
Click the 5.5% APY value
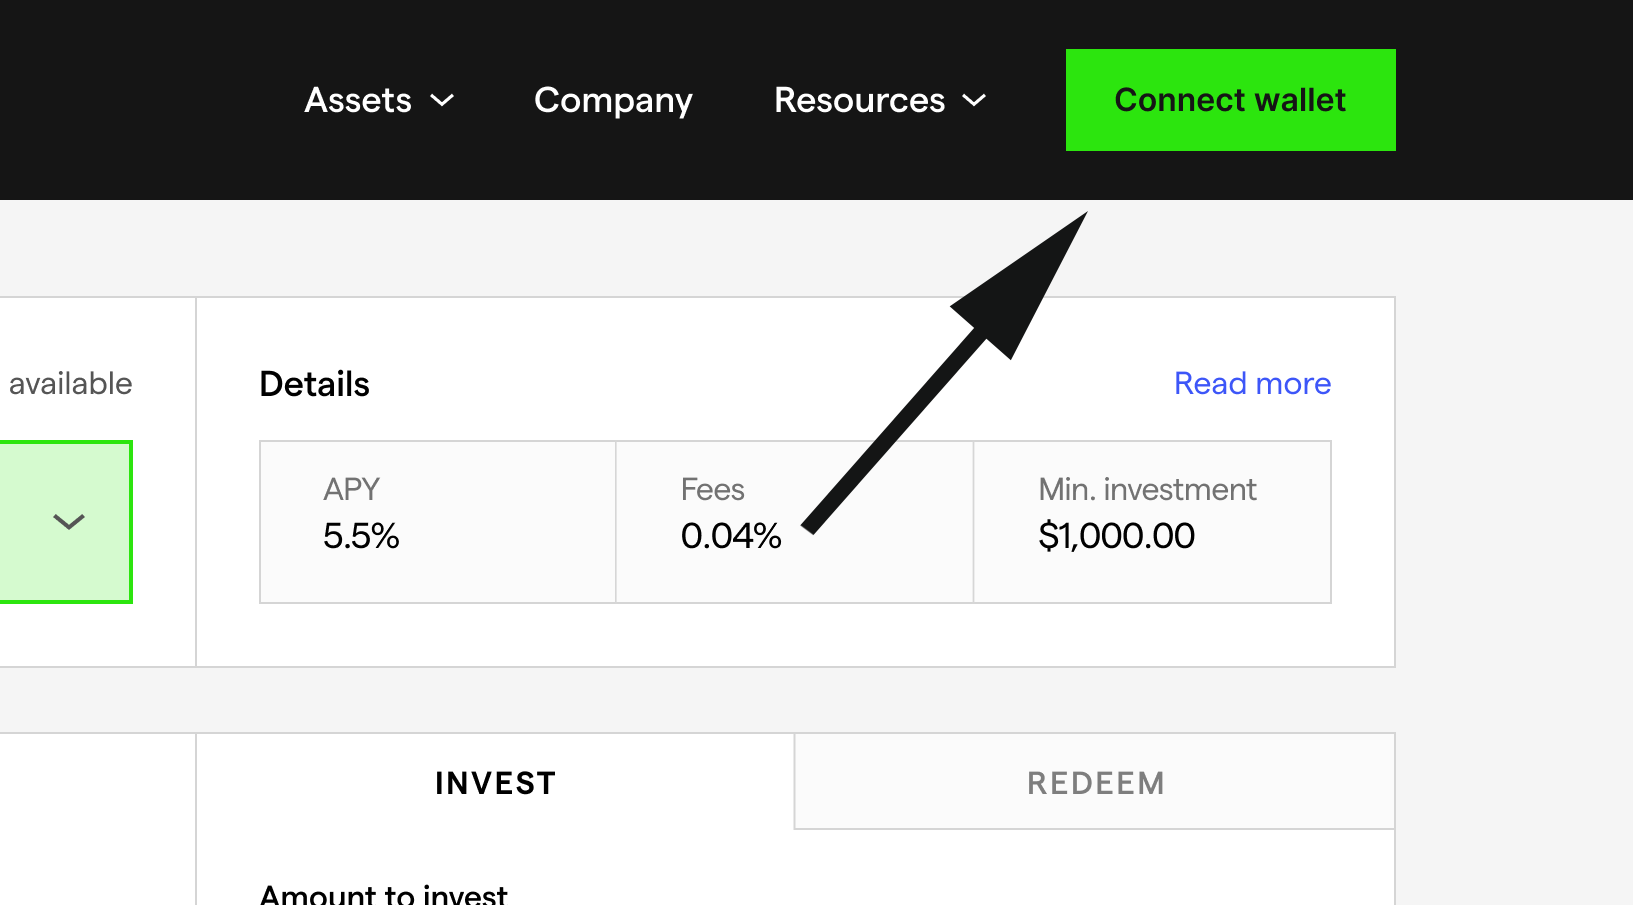[361, 537]
